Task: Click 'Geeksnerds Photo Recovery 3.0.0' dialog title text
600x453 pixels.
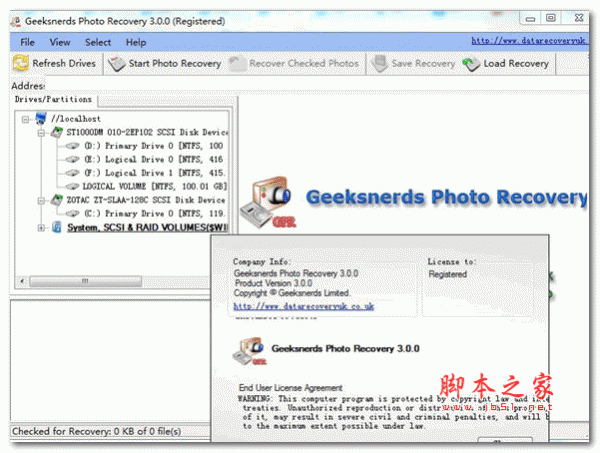Action: pyautogui.click(x=346, y=349)
